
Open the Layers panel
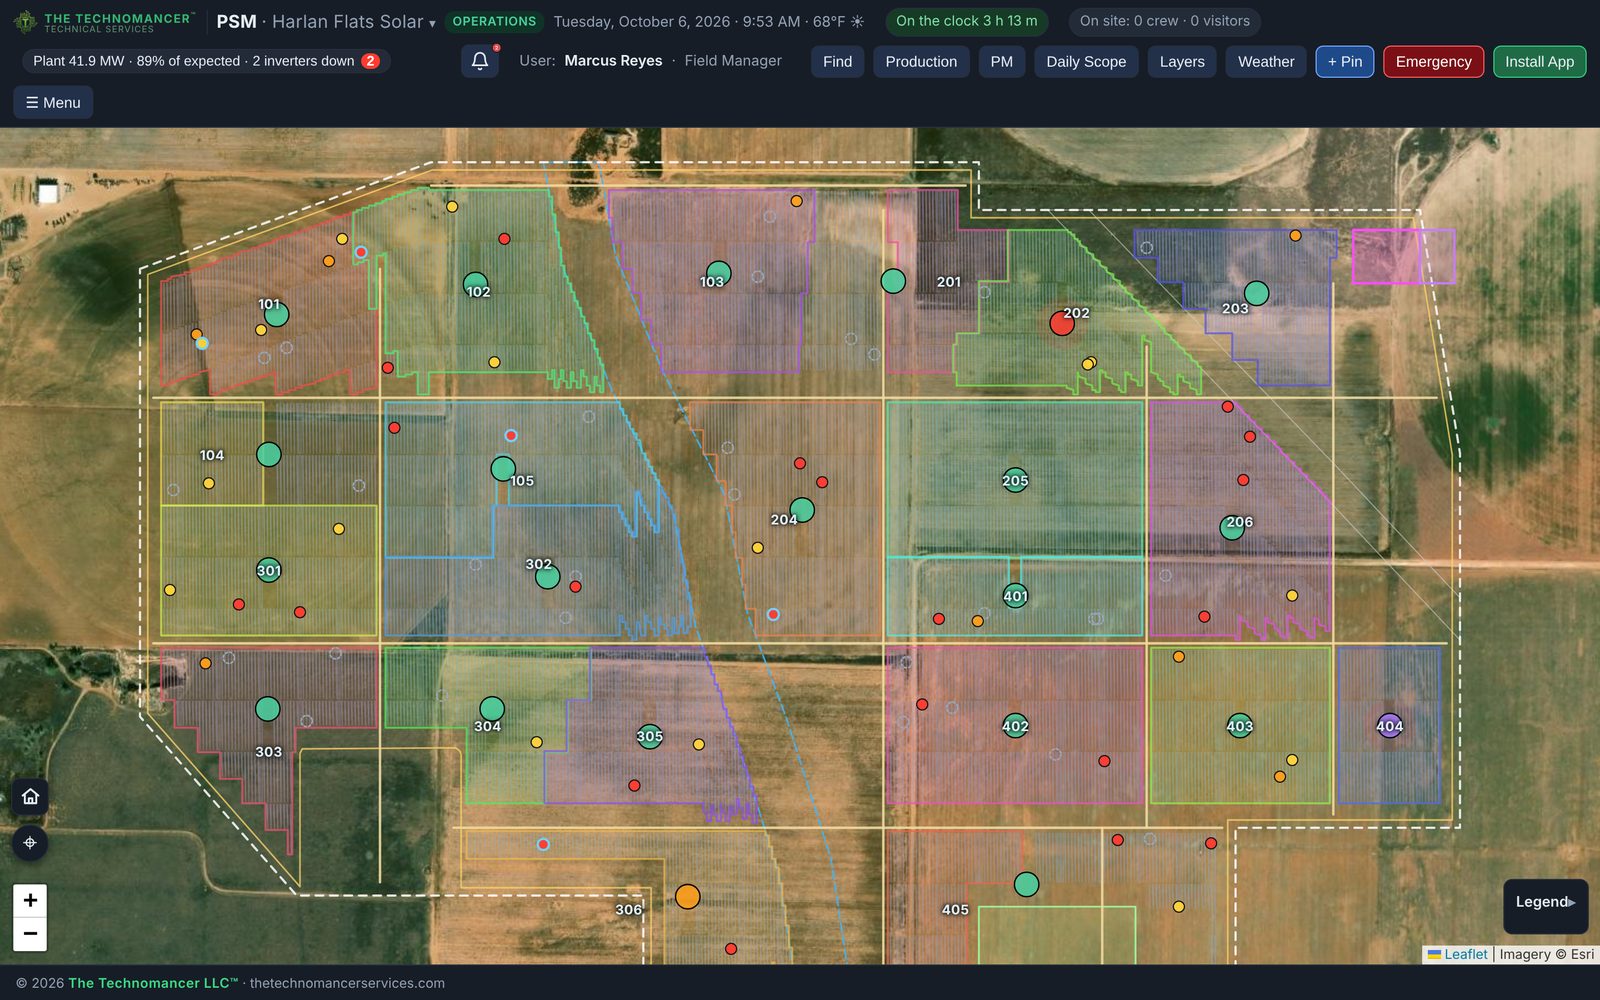click(1182, 61)
